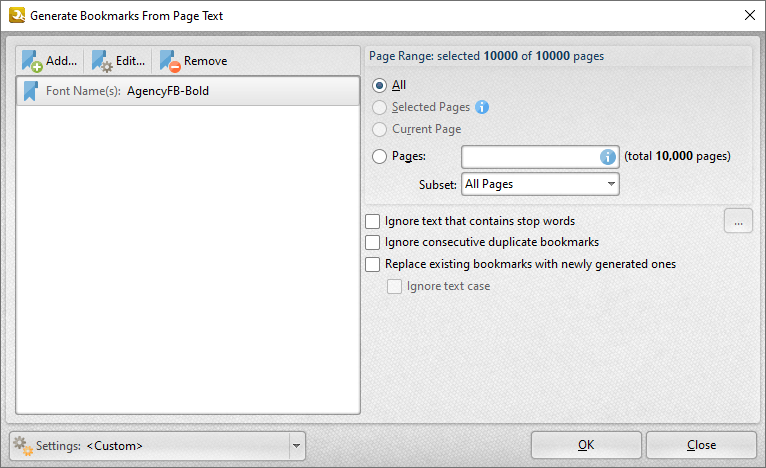Choose the Selected Pages radio option
This screenshot has height=468, width=766.
tap(380, 107)
